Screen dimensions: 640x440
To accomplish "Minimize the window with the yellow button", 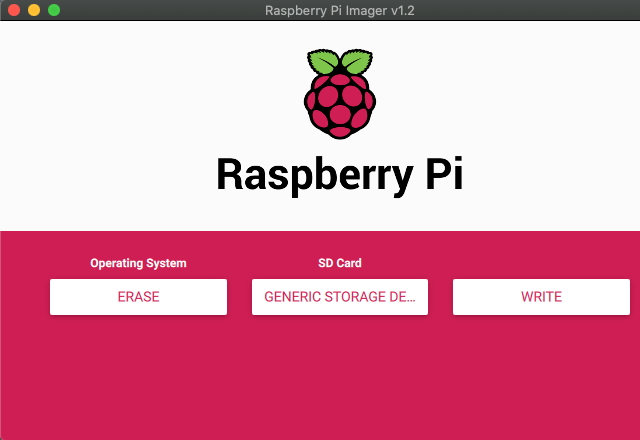I will pos(34,10).
